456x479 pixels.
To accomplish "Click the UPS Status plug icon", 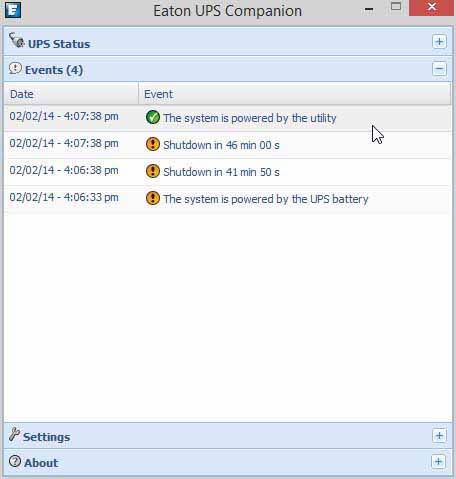I will click(x=16, y=40).
